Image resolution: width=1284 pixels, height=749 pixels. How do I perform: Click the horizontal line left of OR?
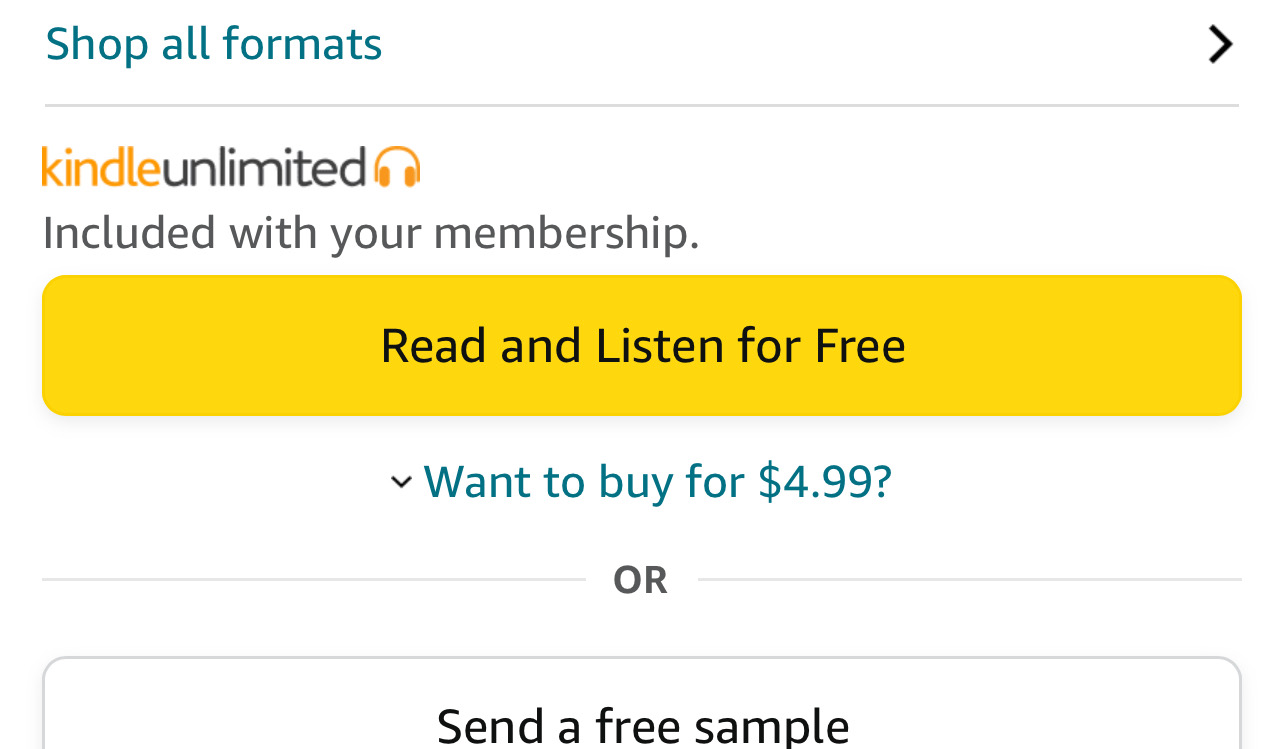pyautogui.click(x=314, y=579)
